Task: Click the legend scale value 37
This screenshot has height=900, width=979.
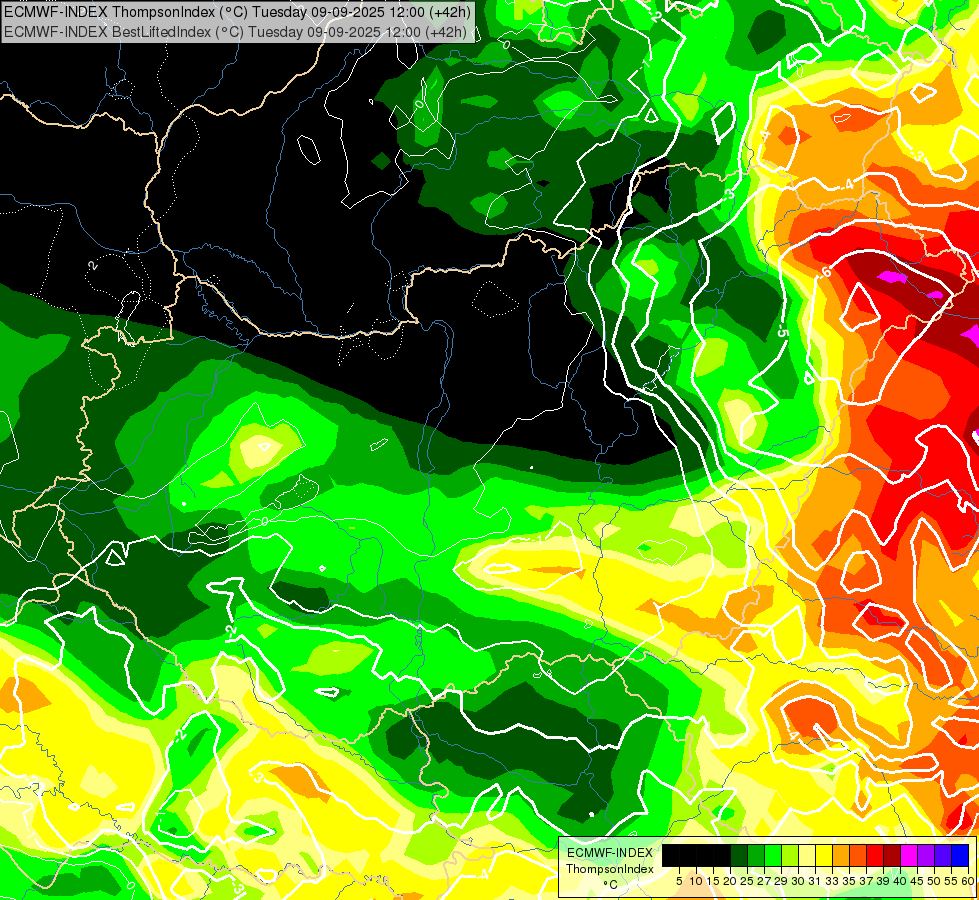Action: [866, 881]
